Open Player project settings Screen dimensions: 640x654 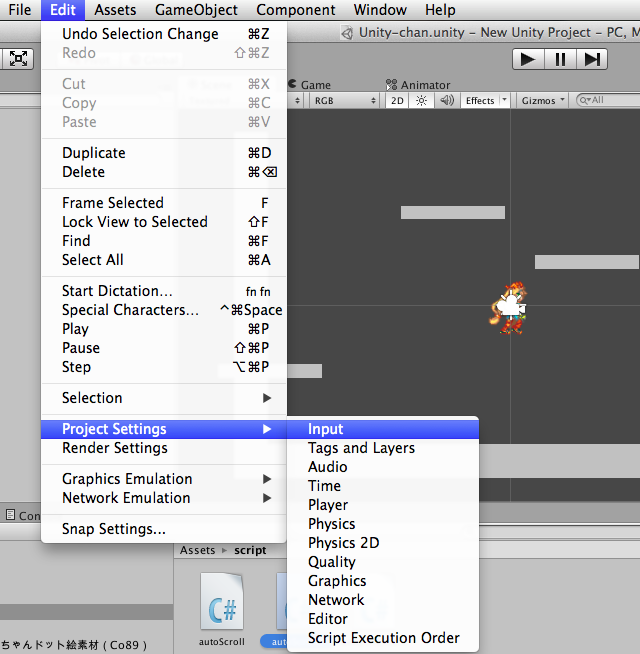383,505
